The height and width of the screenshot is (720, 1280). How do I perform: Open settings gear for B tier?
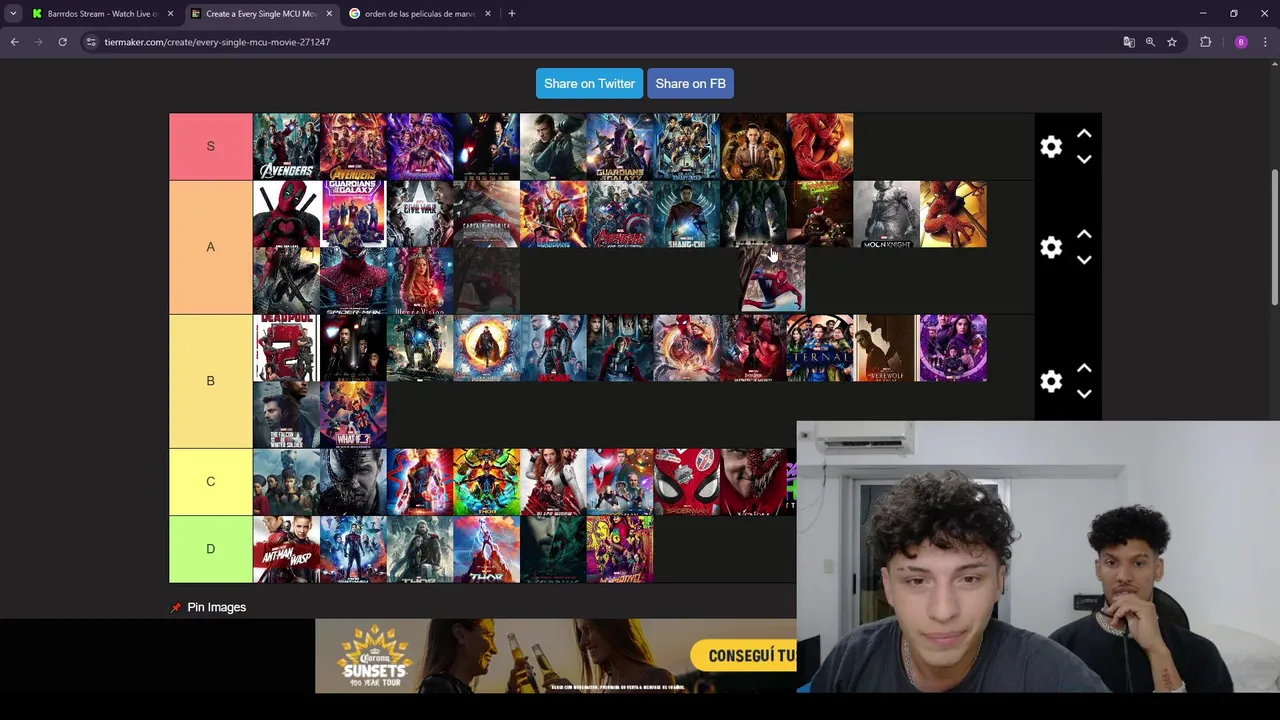pos(1050,382)
